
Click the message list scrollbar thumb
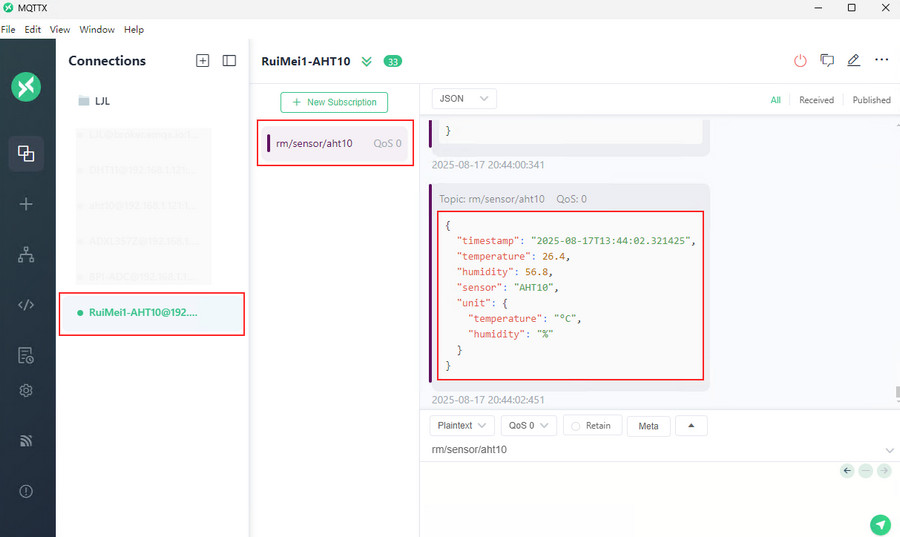(x=897, y=393)
